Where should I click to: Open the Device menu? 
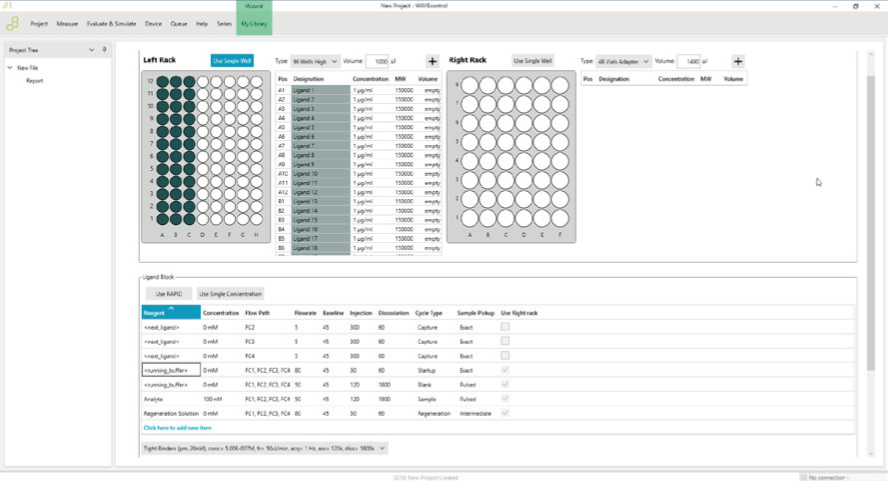pyautogui.click(x=153, y=24)
